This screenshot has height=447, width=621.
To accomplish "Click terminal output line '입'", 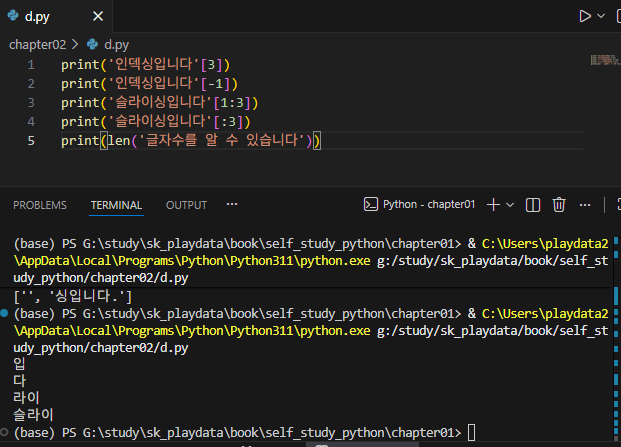I will pyautogui.click(x=19, y=363).
